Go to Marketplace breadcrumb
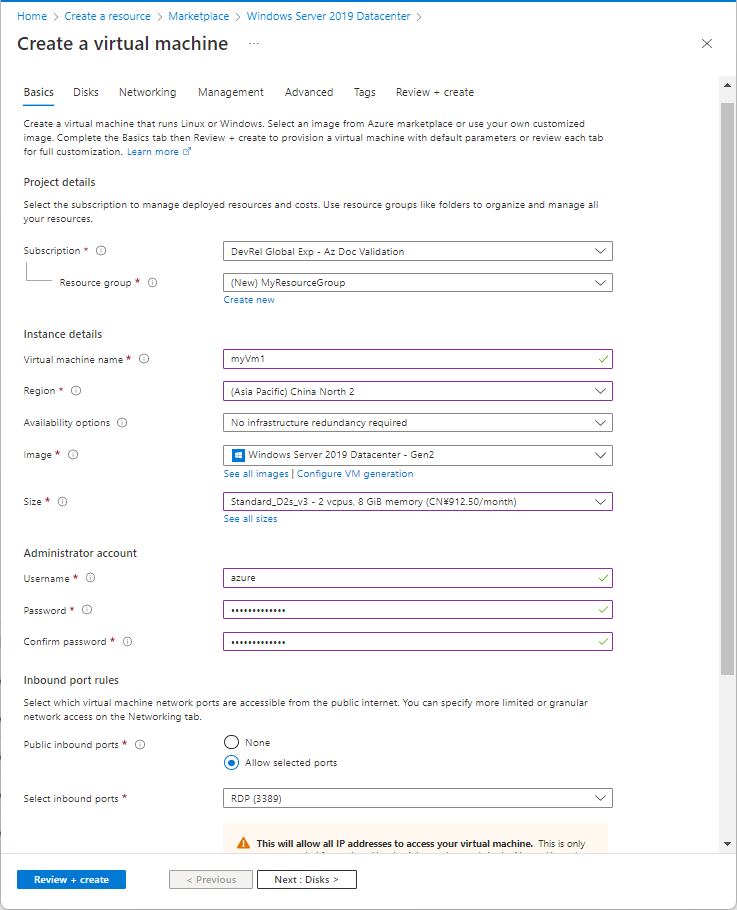This screenshot has height=910, width=737. (x=198, y=16)
